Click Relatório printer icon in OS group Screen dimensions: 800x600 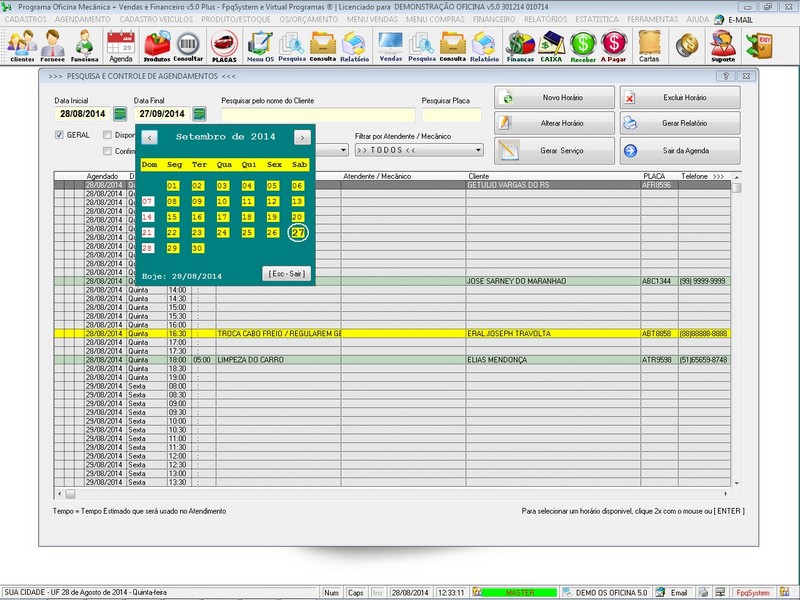coord(354,46)
